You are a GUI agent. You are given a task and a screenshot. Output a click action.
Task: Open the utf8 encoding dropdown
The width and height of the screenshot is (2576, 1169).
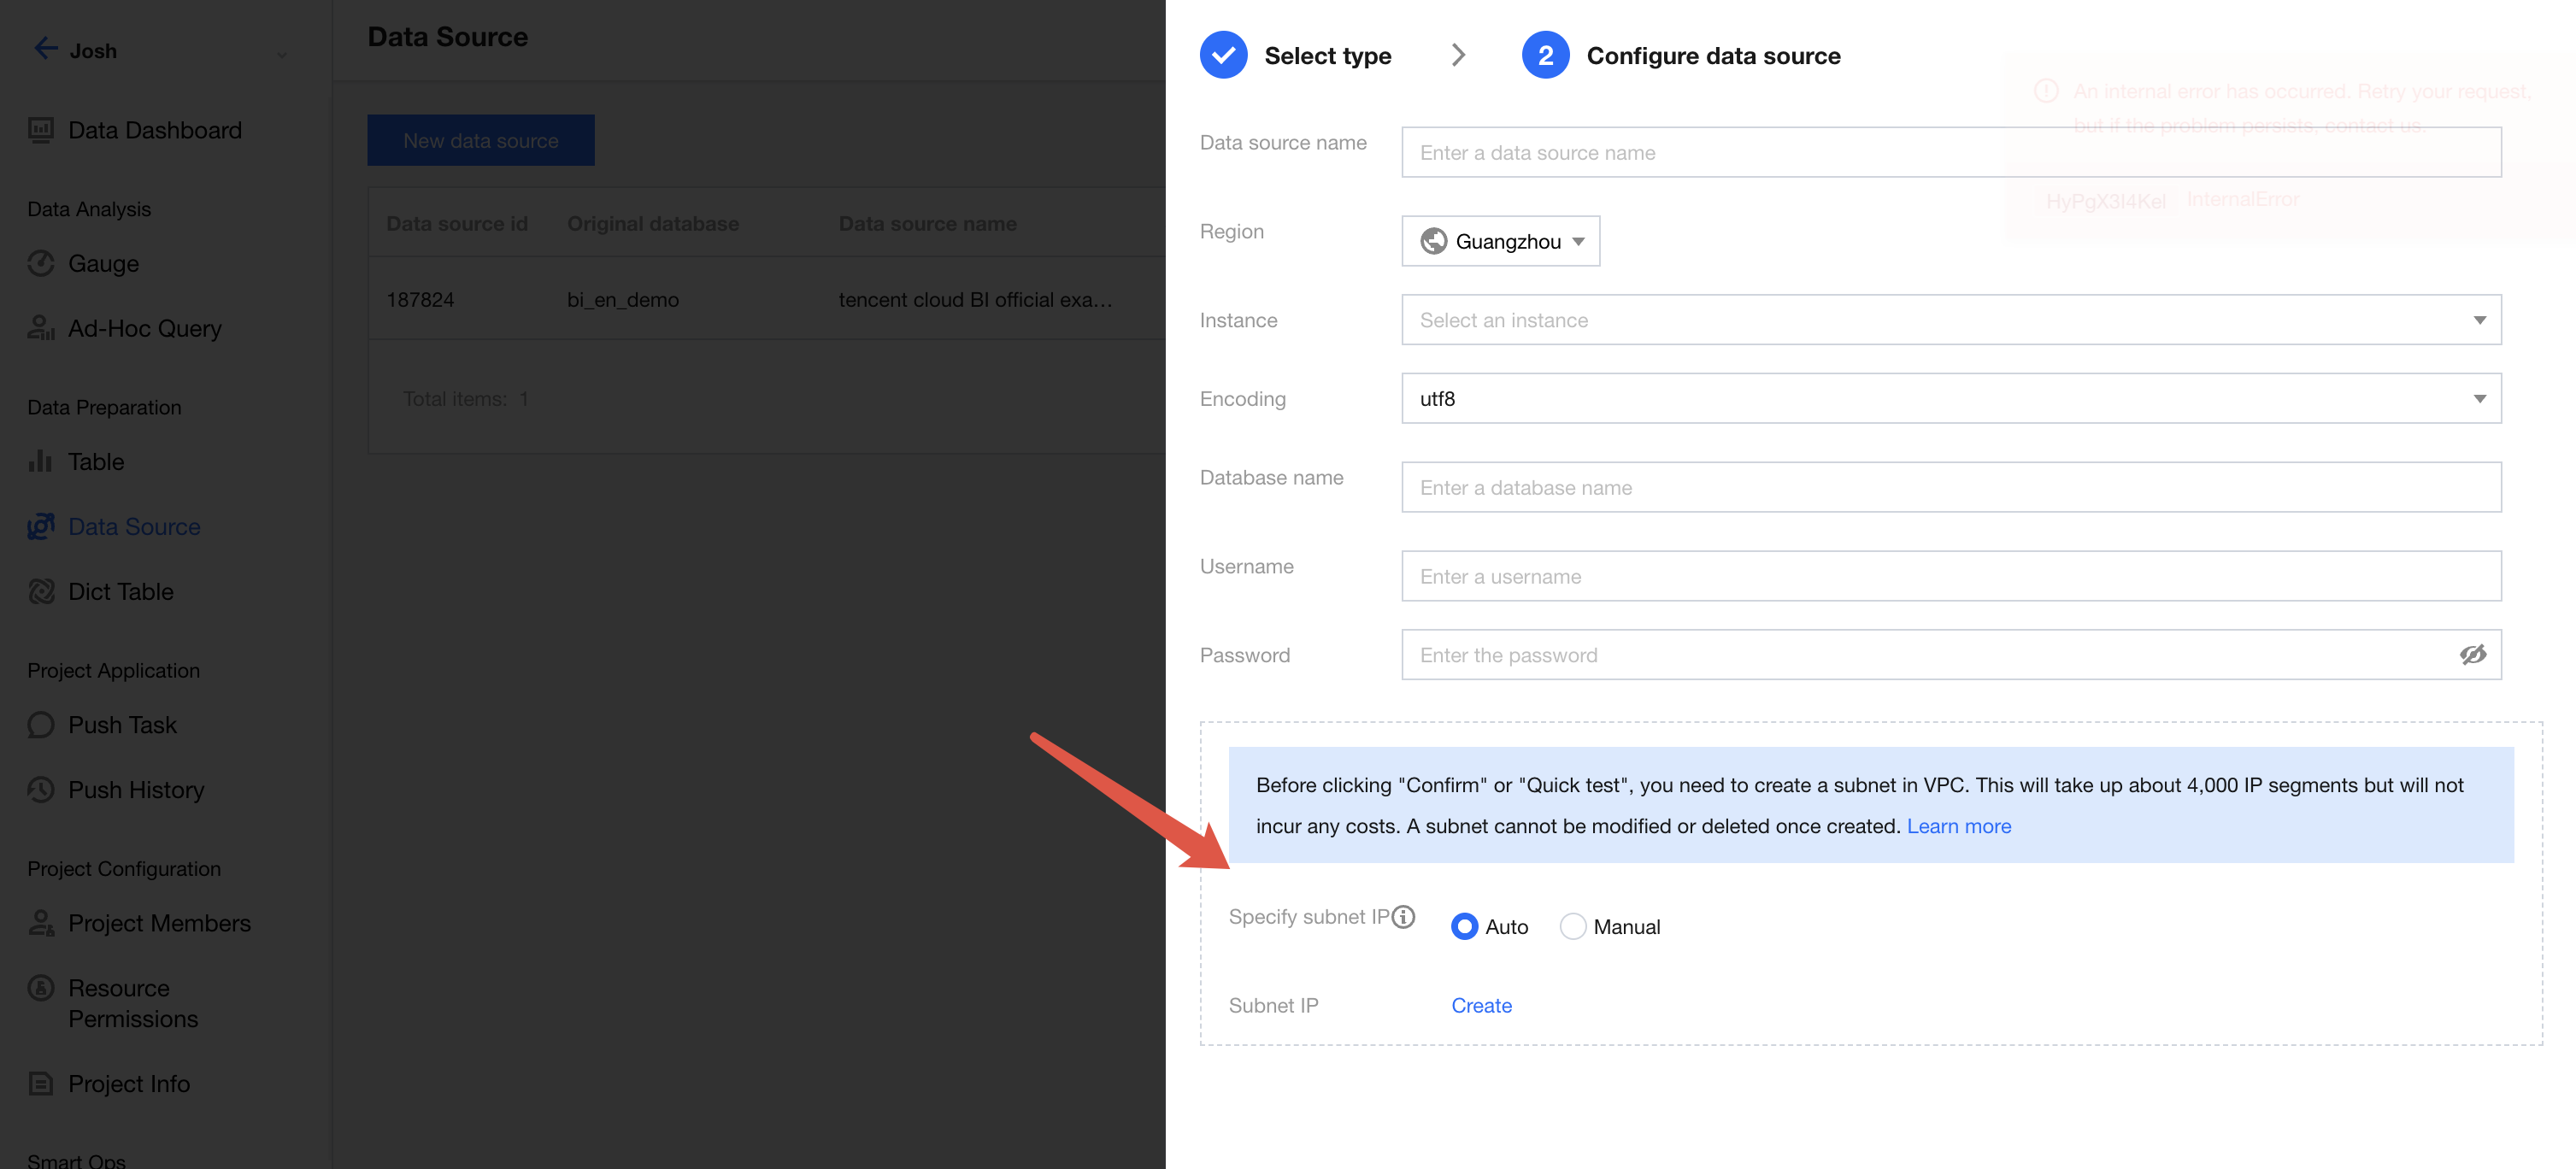(x=1950, y=399)
